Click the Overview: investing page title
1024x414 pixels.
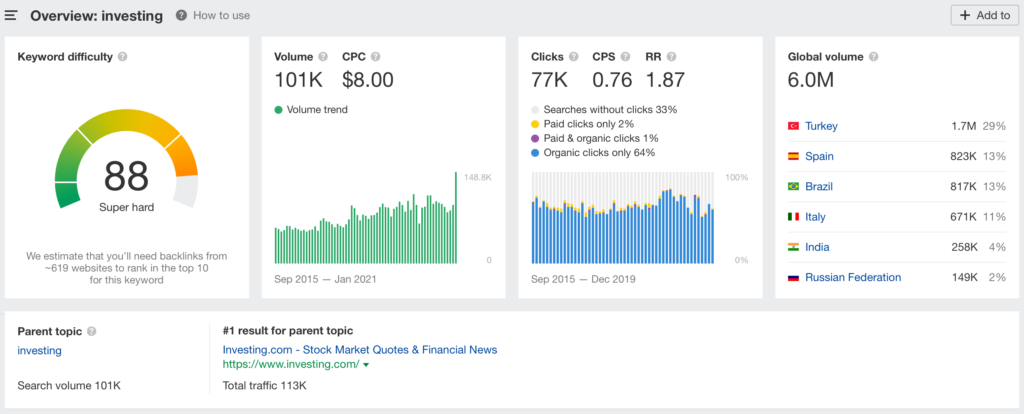tap(97, 16)
